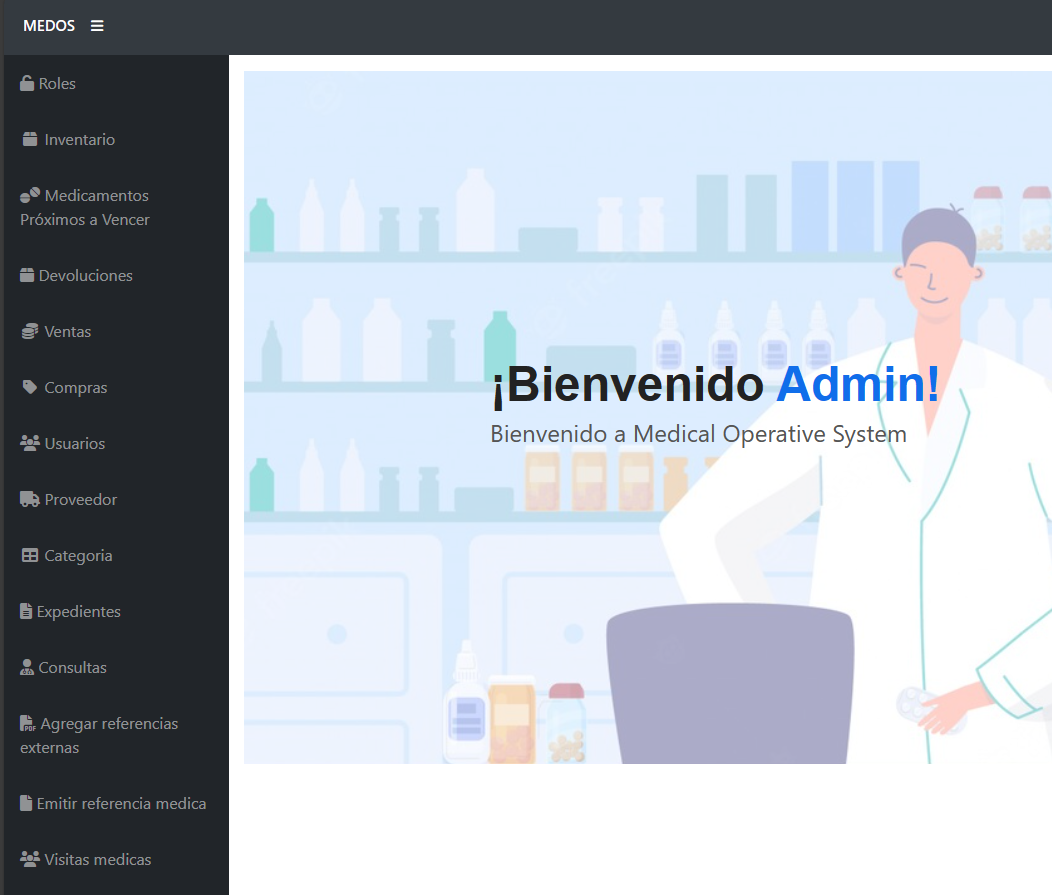This screenshot has width=1052, height=895.
Task: Click the MEDOS brand logo link
Action: [49, 26]
